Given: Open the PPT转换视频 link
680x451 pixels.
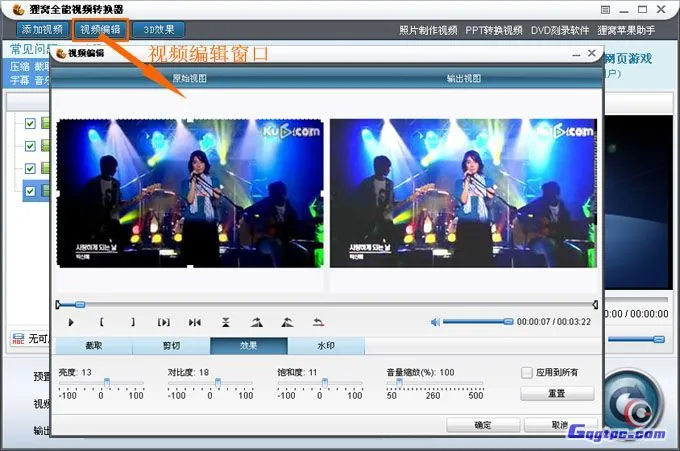Looking at the screenshot, I should (x=494, y=30).
